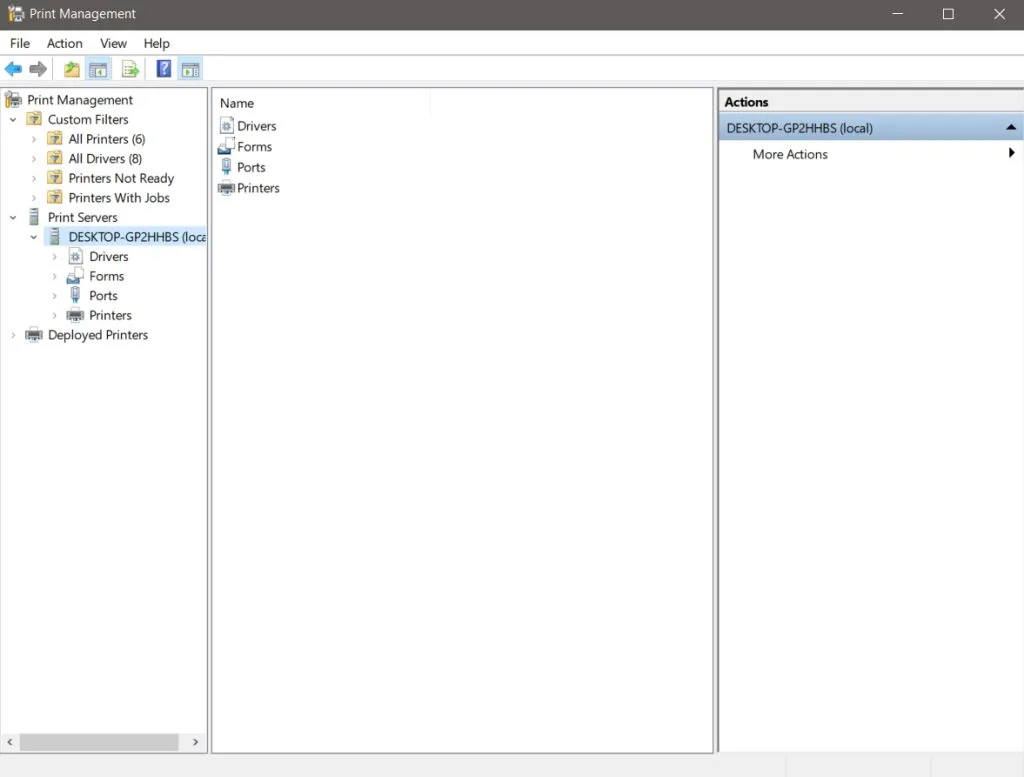Image resolution: width=1024 pixels, height=777 pixels.
Task: Expand the Printers Not Ready node
Action: click(34, 178)
